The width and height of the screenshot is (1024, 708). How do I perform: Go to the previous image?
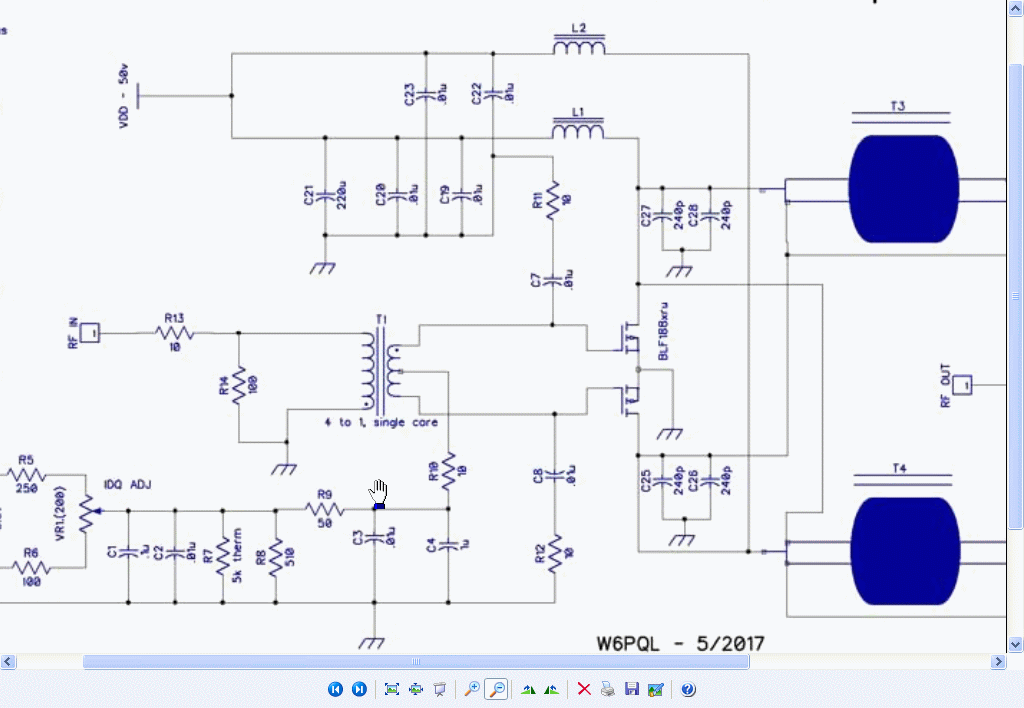(335, 689)
